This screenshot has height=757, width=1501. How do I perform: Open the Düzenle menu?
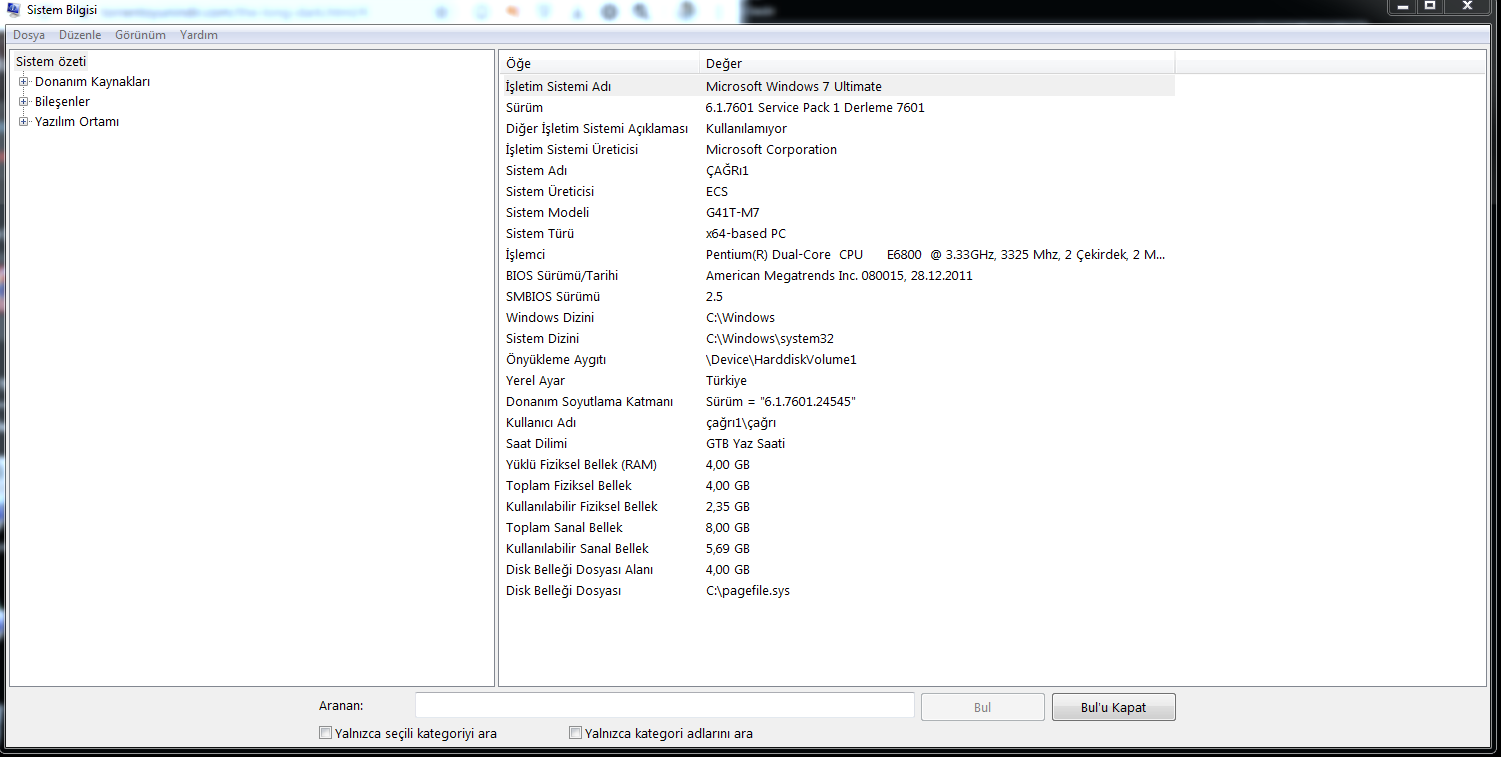point(80,35)
